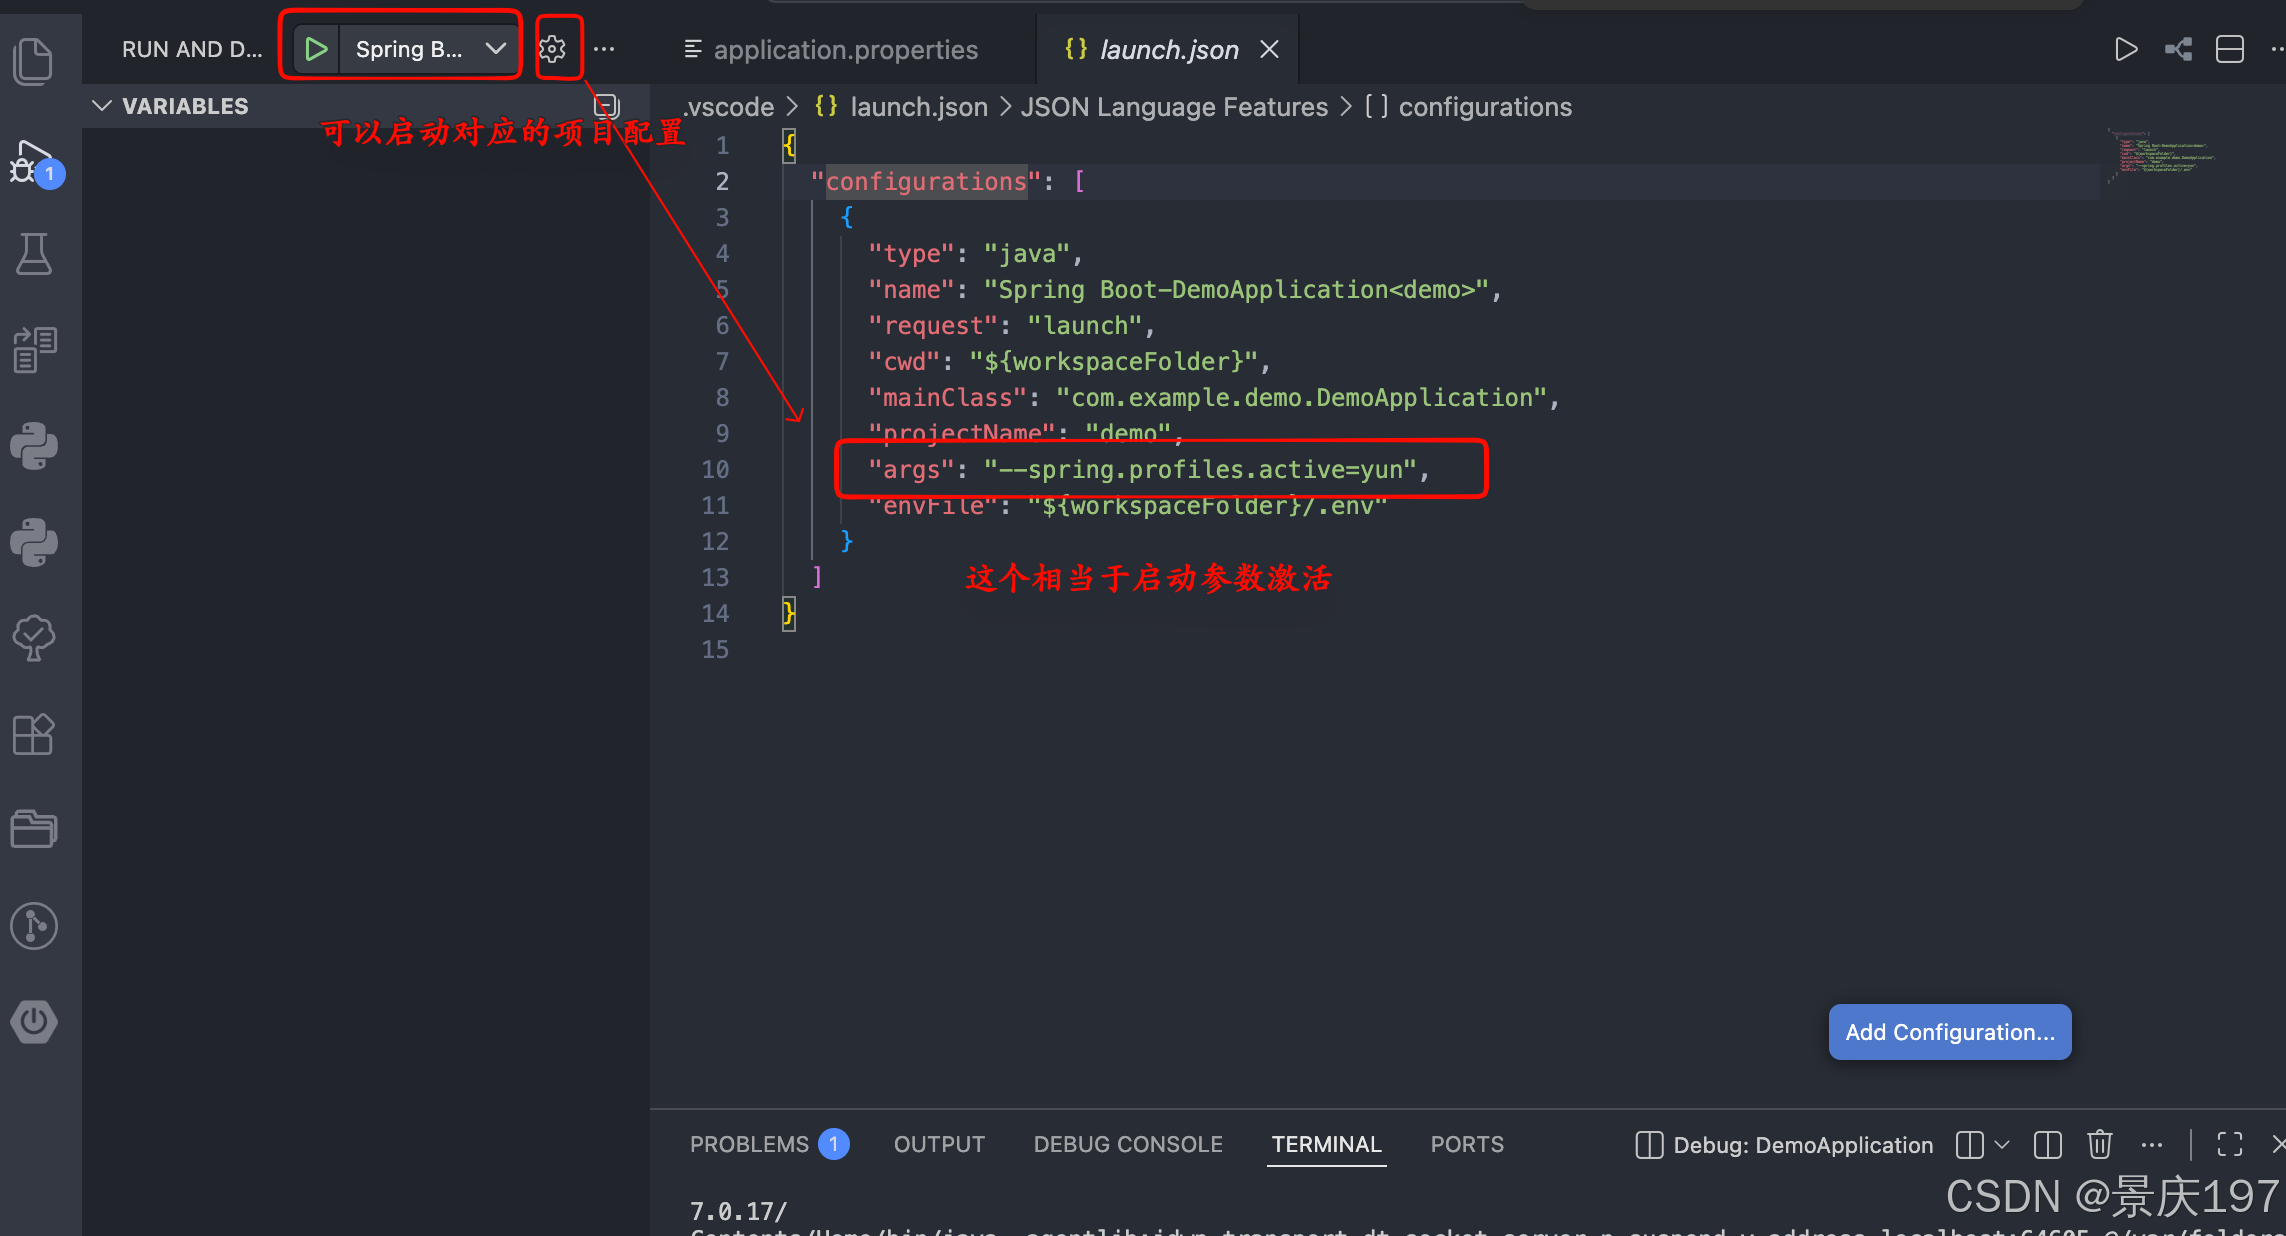
Task: Toggle maximize terminal panel size
Action: 2230,1144
